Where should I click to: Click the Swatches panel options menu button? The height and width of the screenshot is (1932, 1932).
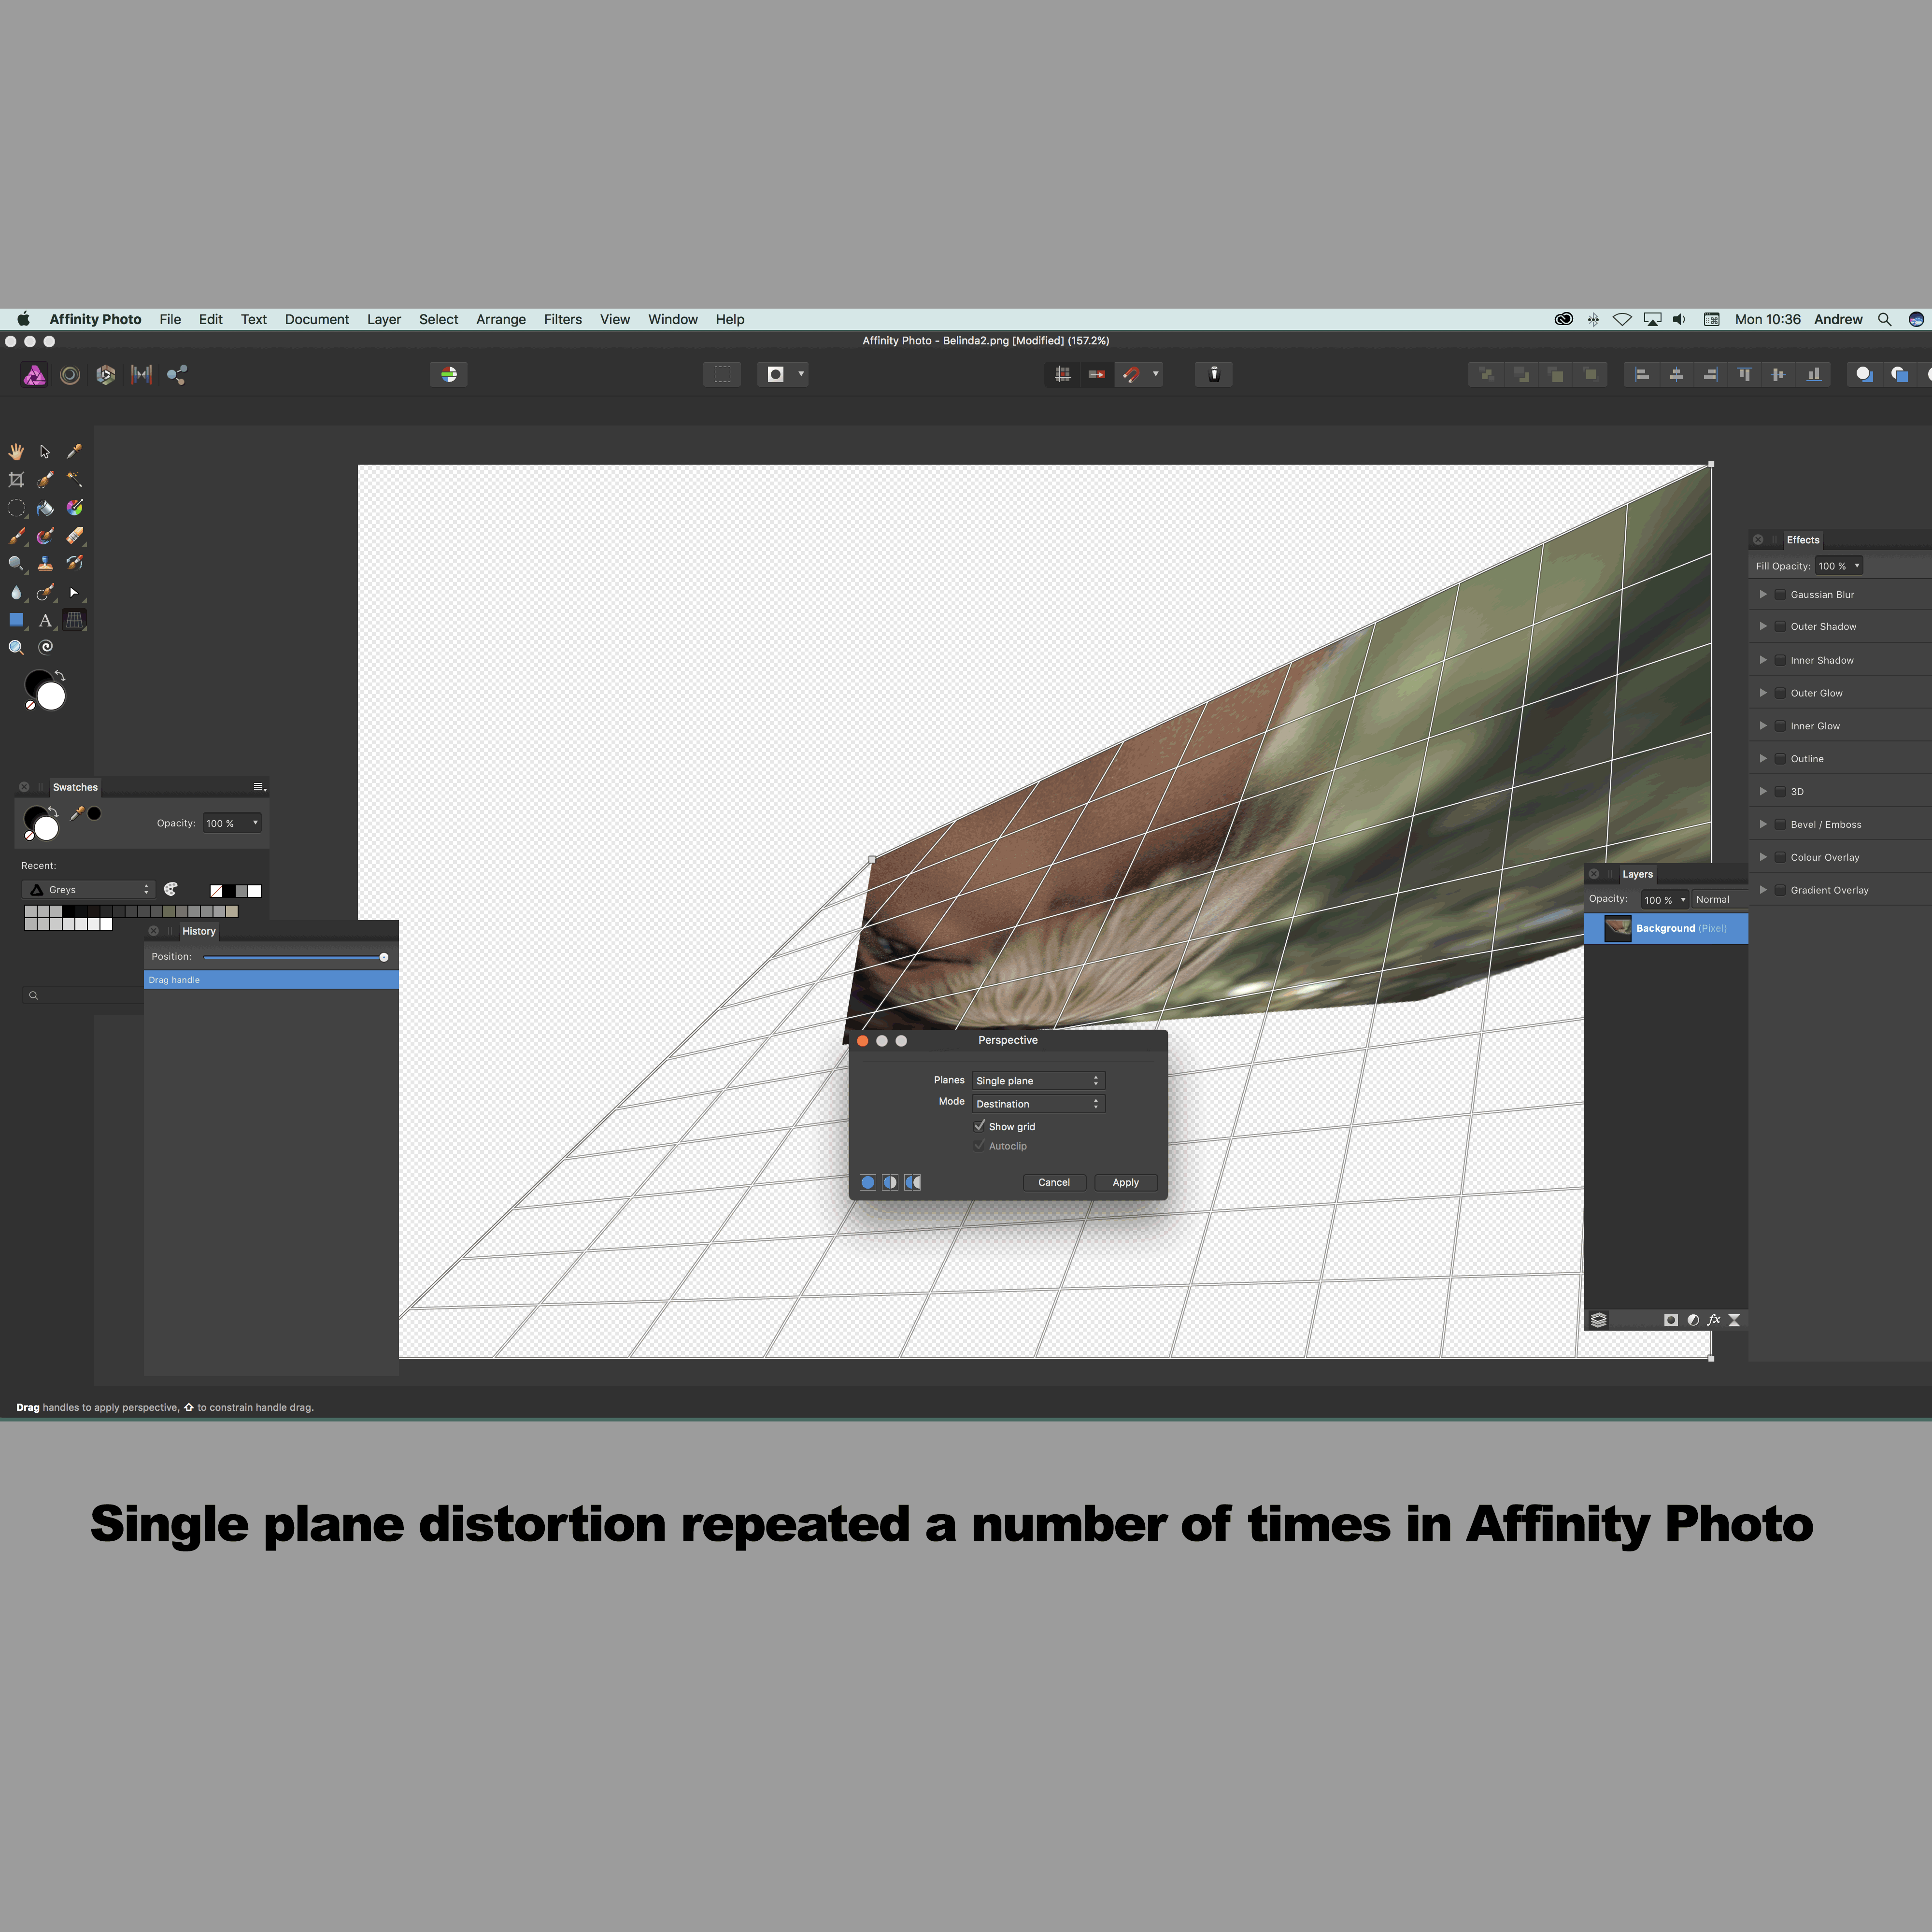click(x=259, y=787)
